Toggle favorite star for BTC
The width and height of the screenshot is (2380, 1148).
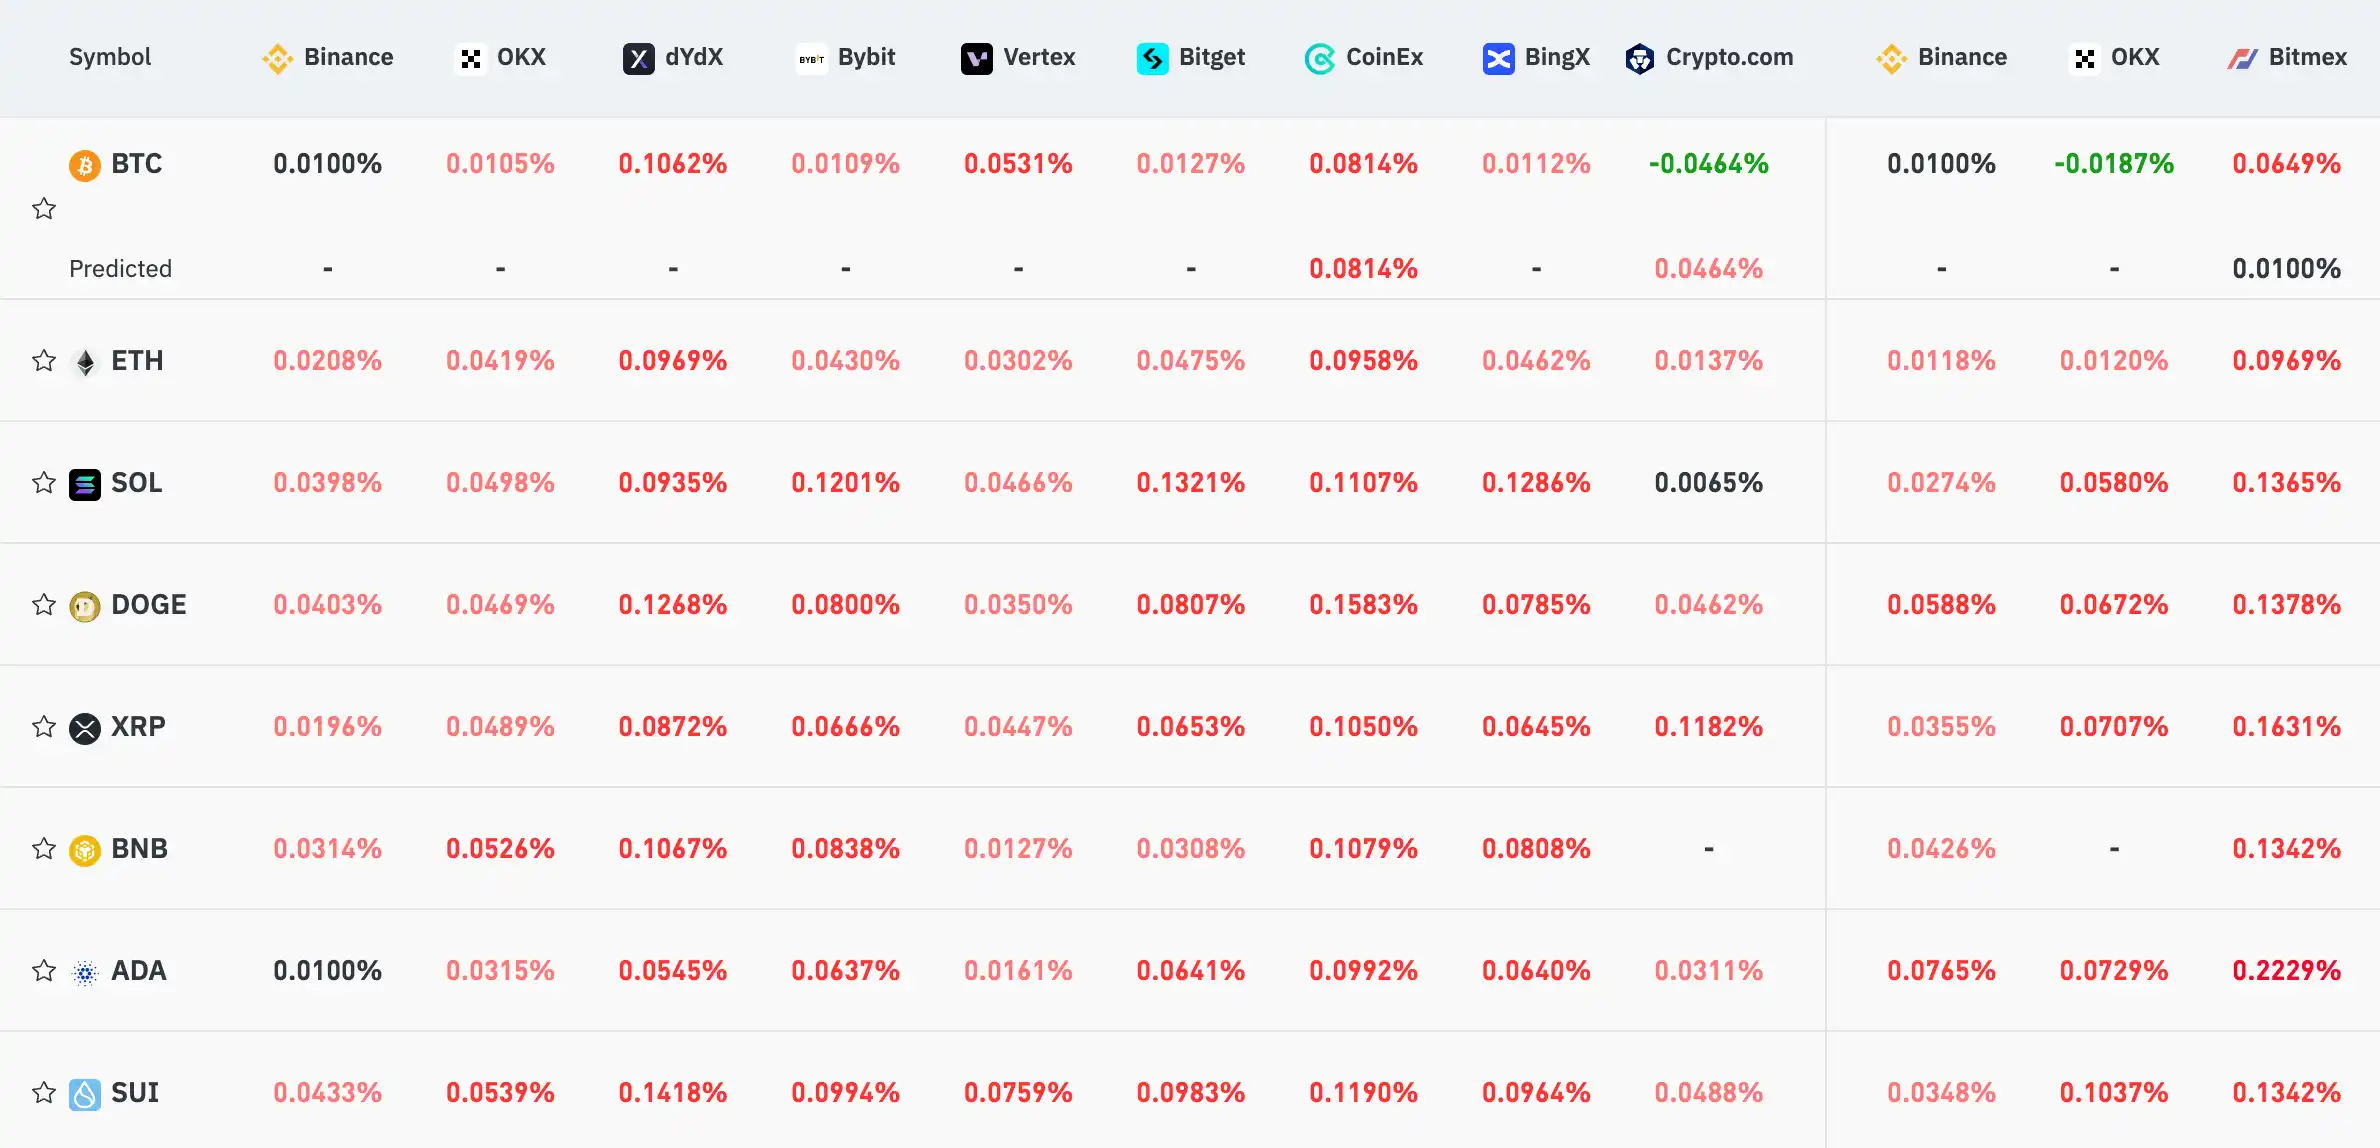tap(44, 209)
